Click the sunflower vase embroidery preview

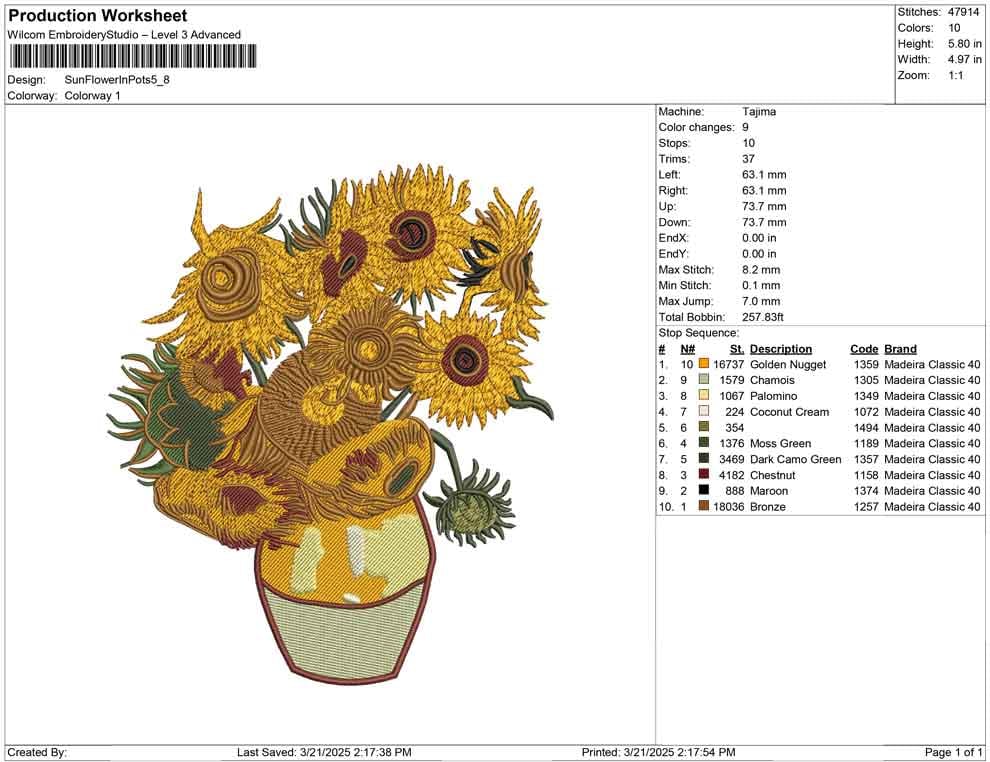point(330,426)
